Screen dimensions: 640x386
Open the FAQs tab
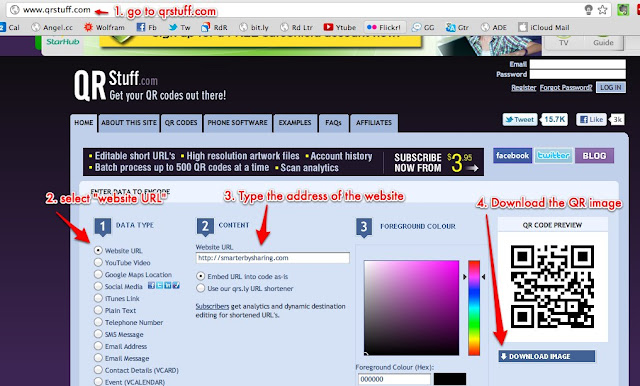click(333, 123)
